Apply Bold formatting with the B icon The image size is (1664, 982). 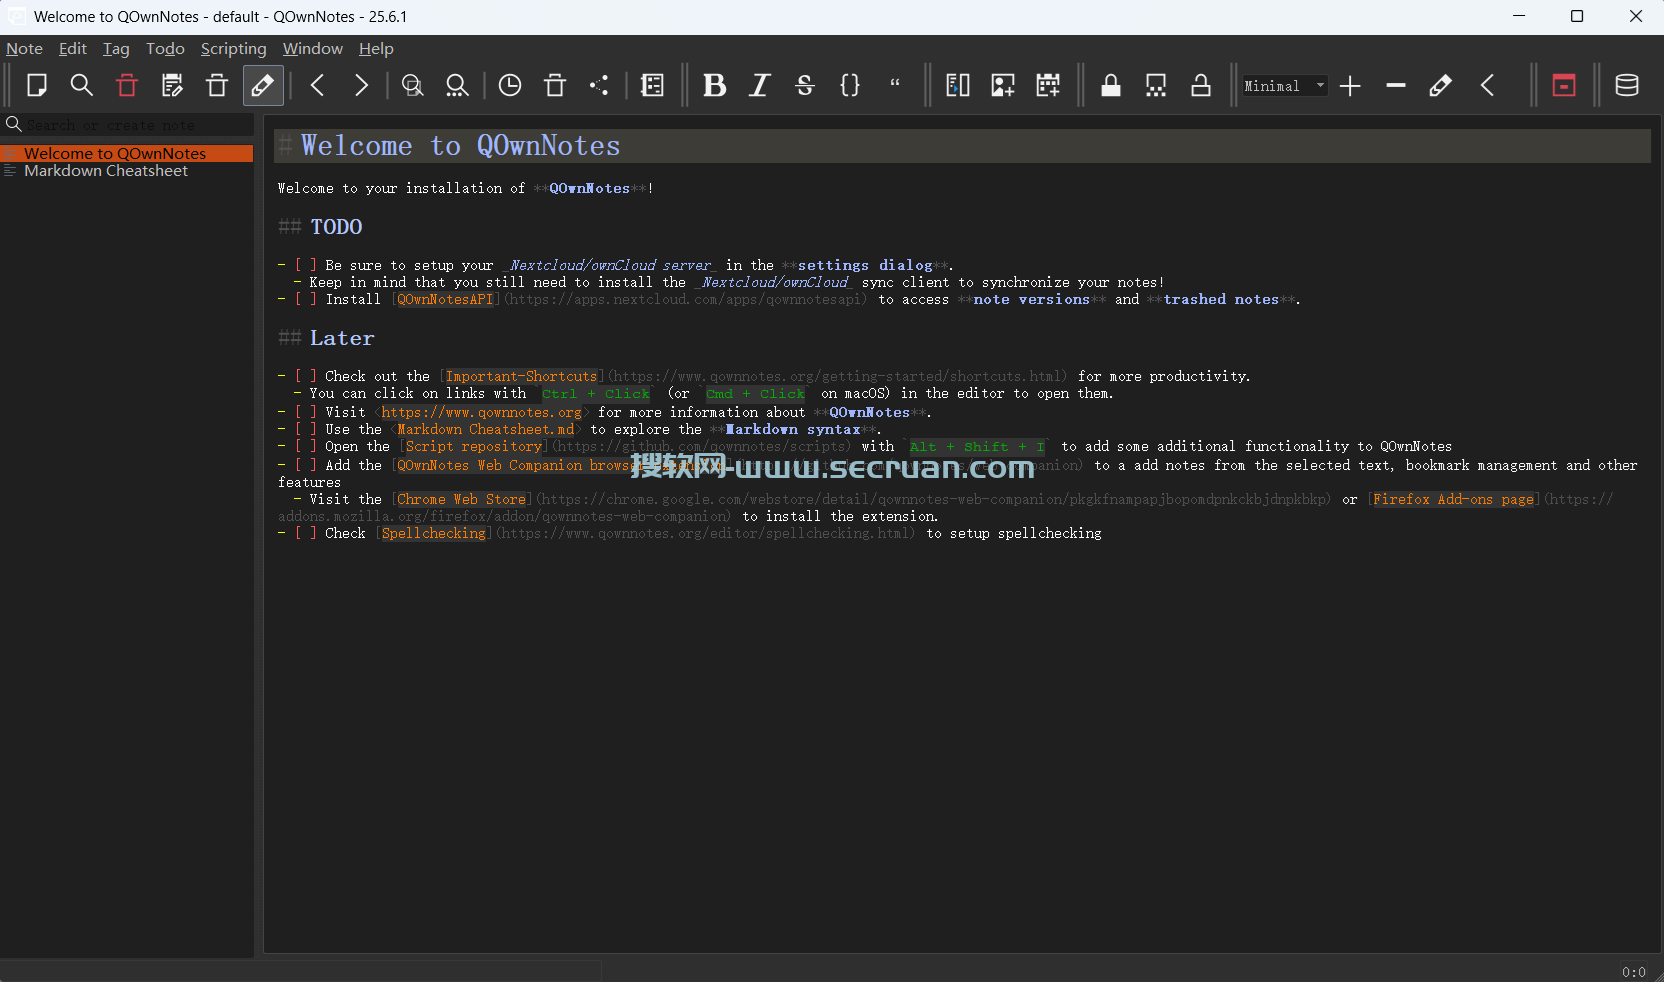[714, 86]
